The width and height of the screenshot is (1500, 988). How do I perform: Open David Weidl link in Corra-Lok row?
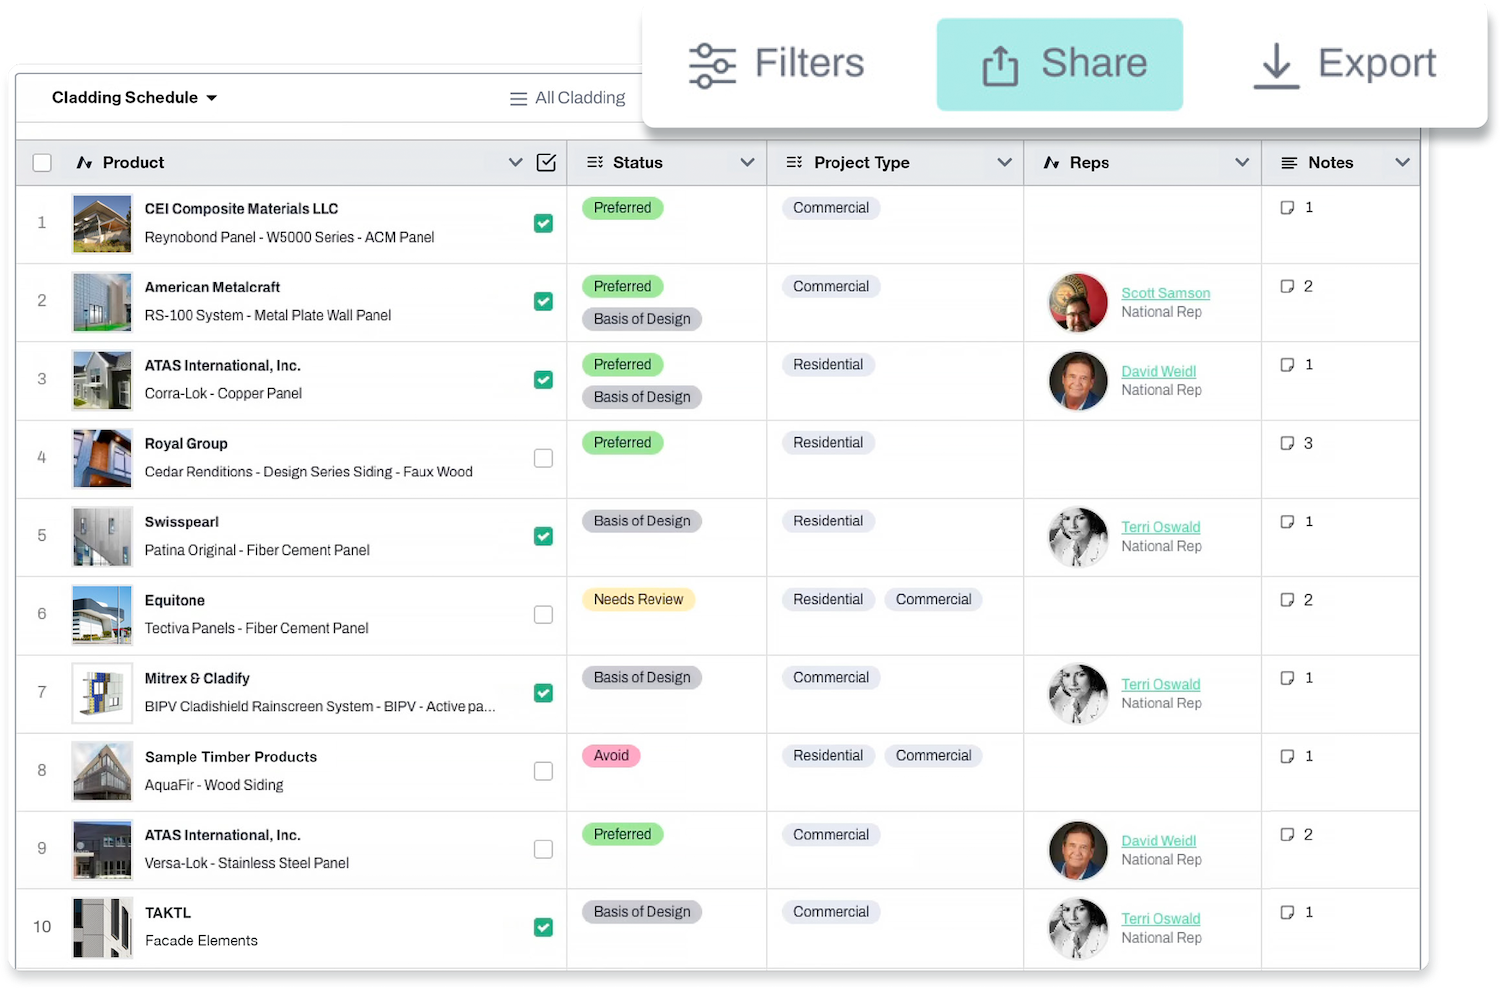point(1158,371)
